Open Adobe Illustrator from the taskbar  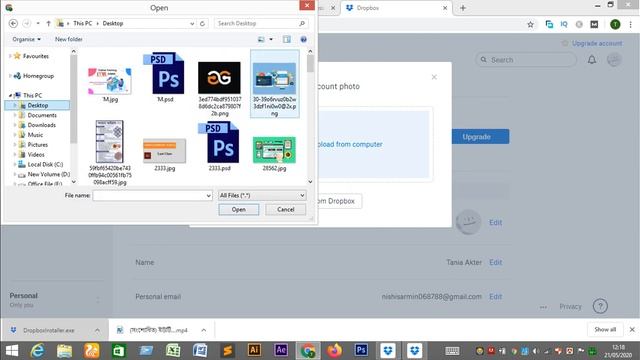254,350
